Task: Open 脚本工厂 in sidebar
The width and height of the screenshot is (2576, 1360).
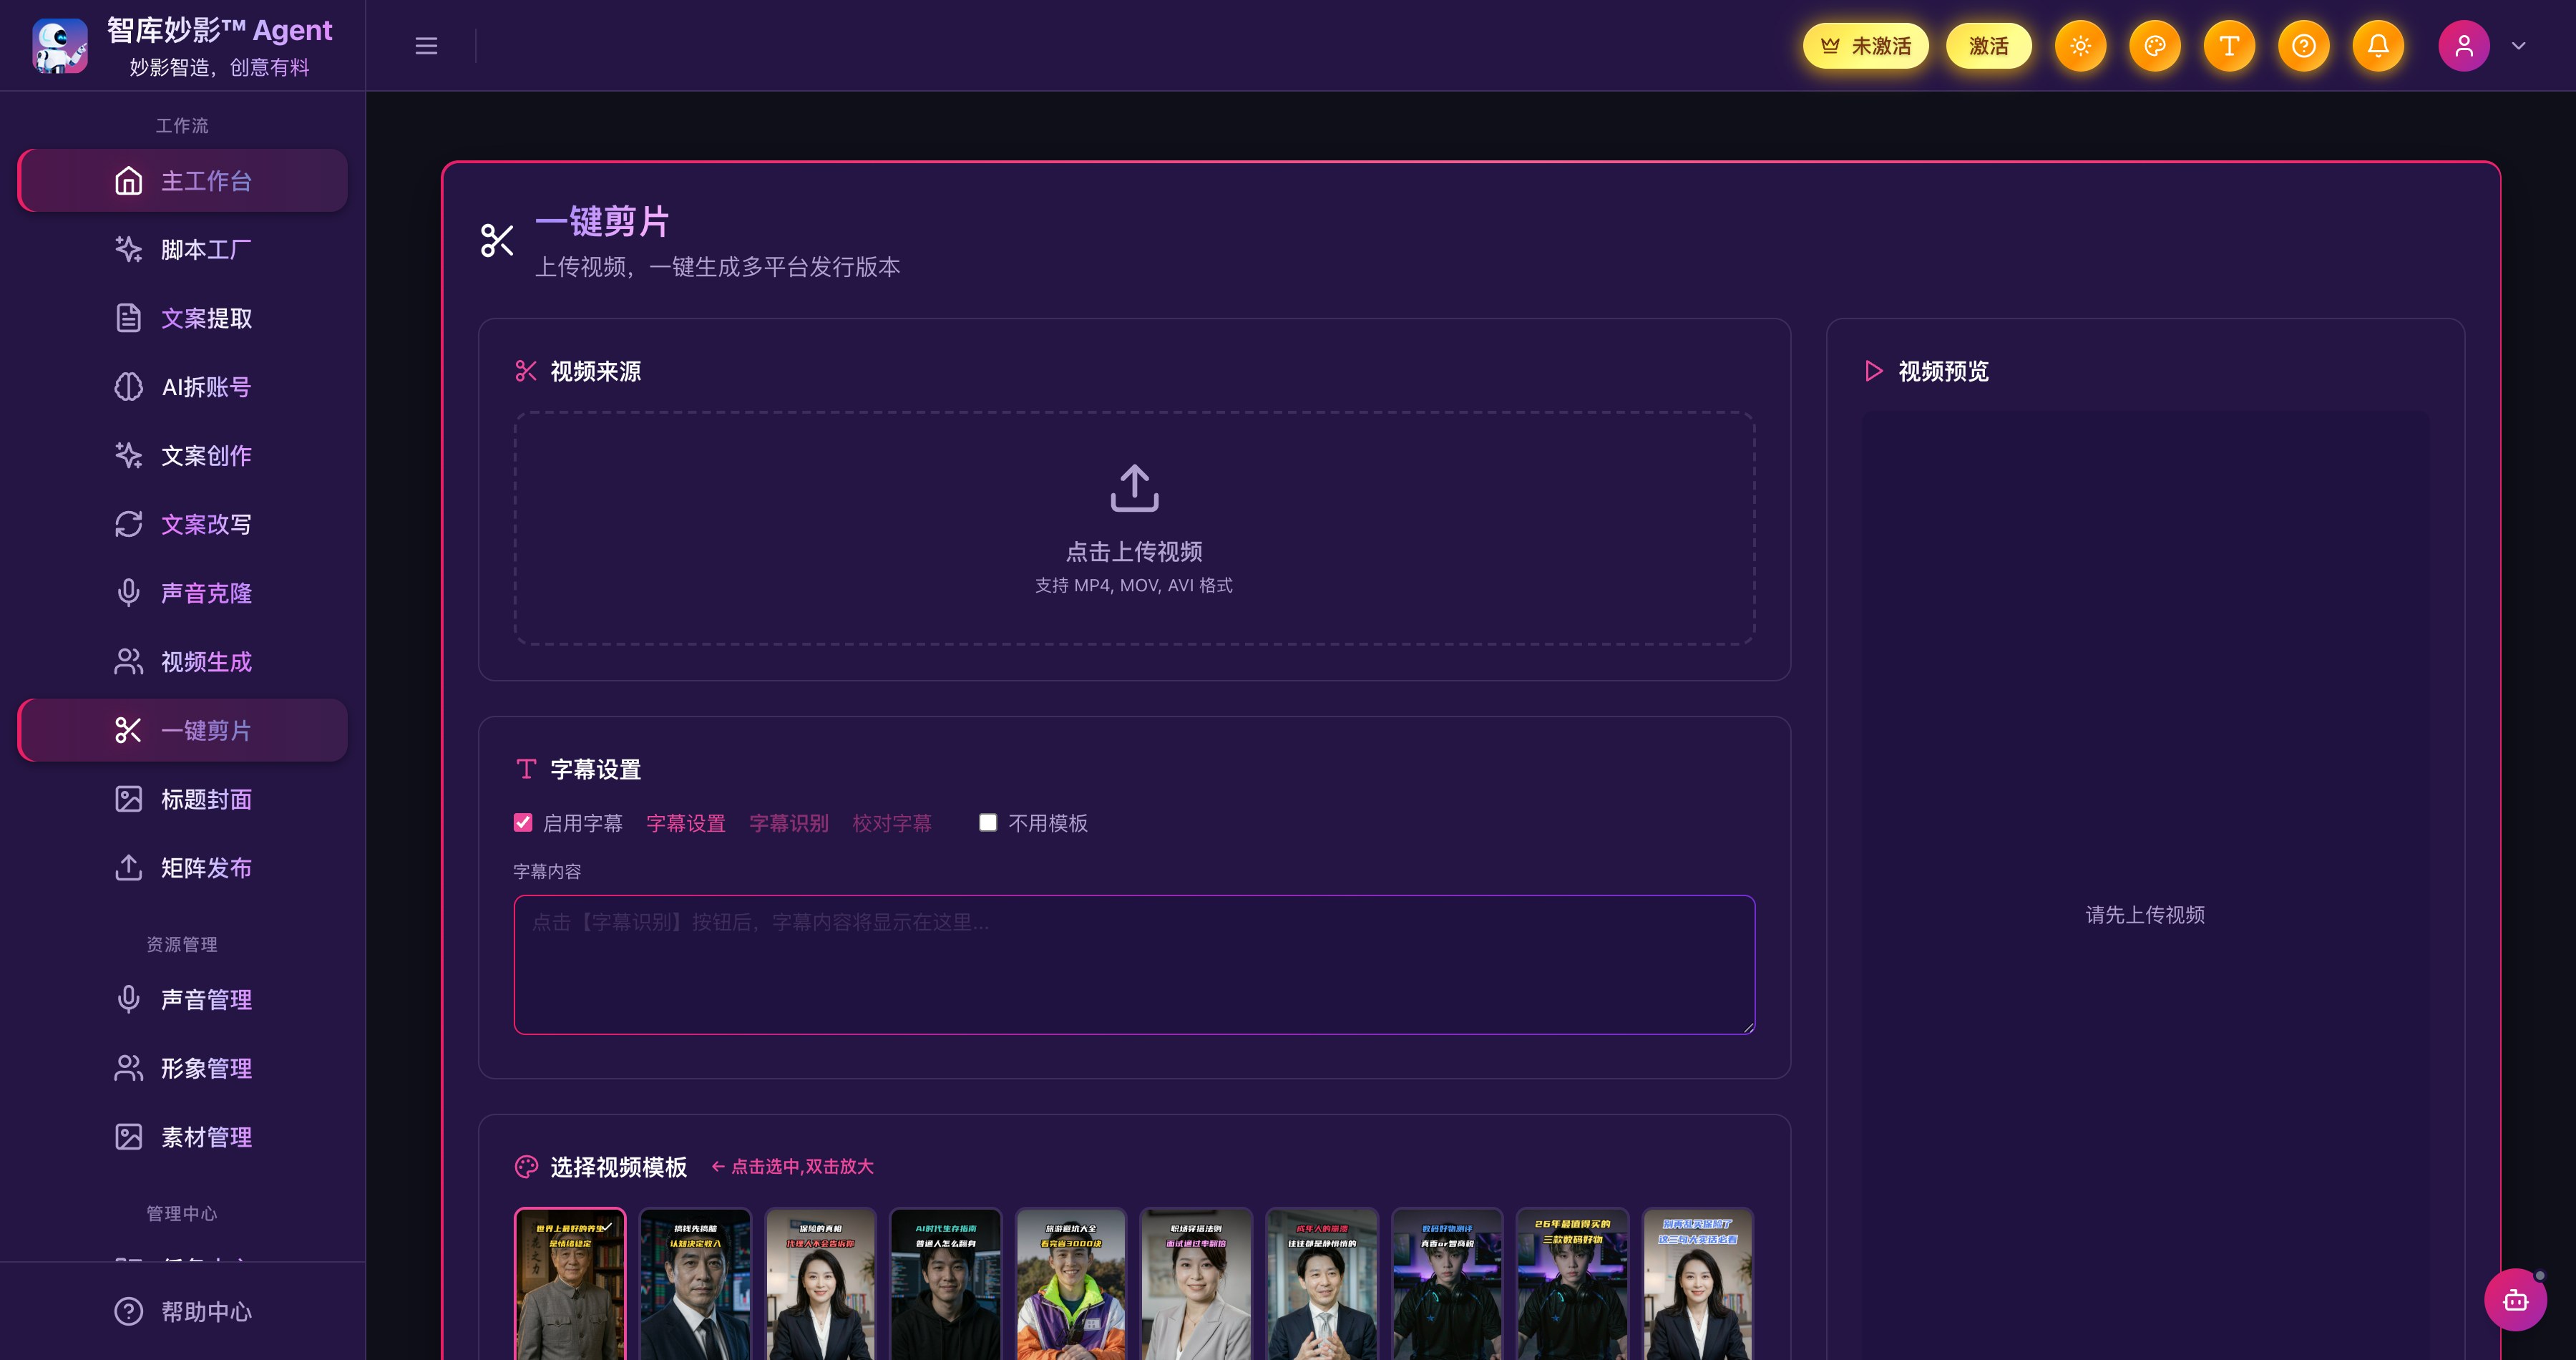Action: click(183, 249)
